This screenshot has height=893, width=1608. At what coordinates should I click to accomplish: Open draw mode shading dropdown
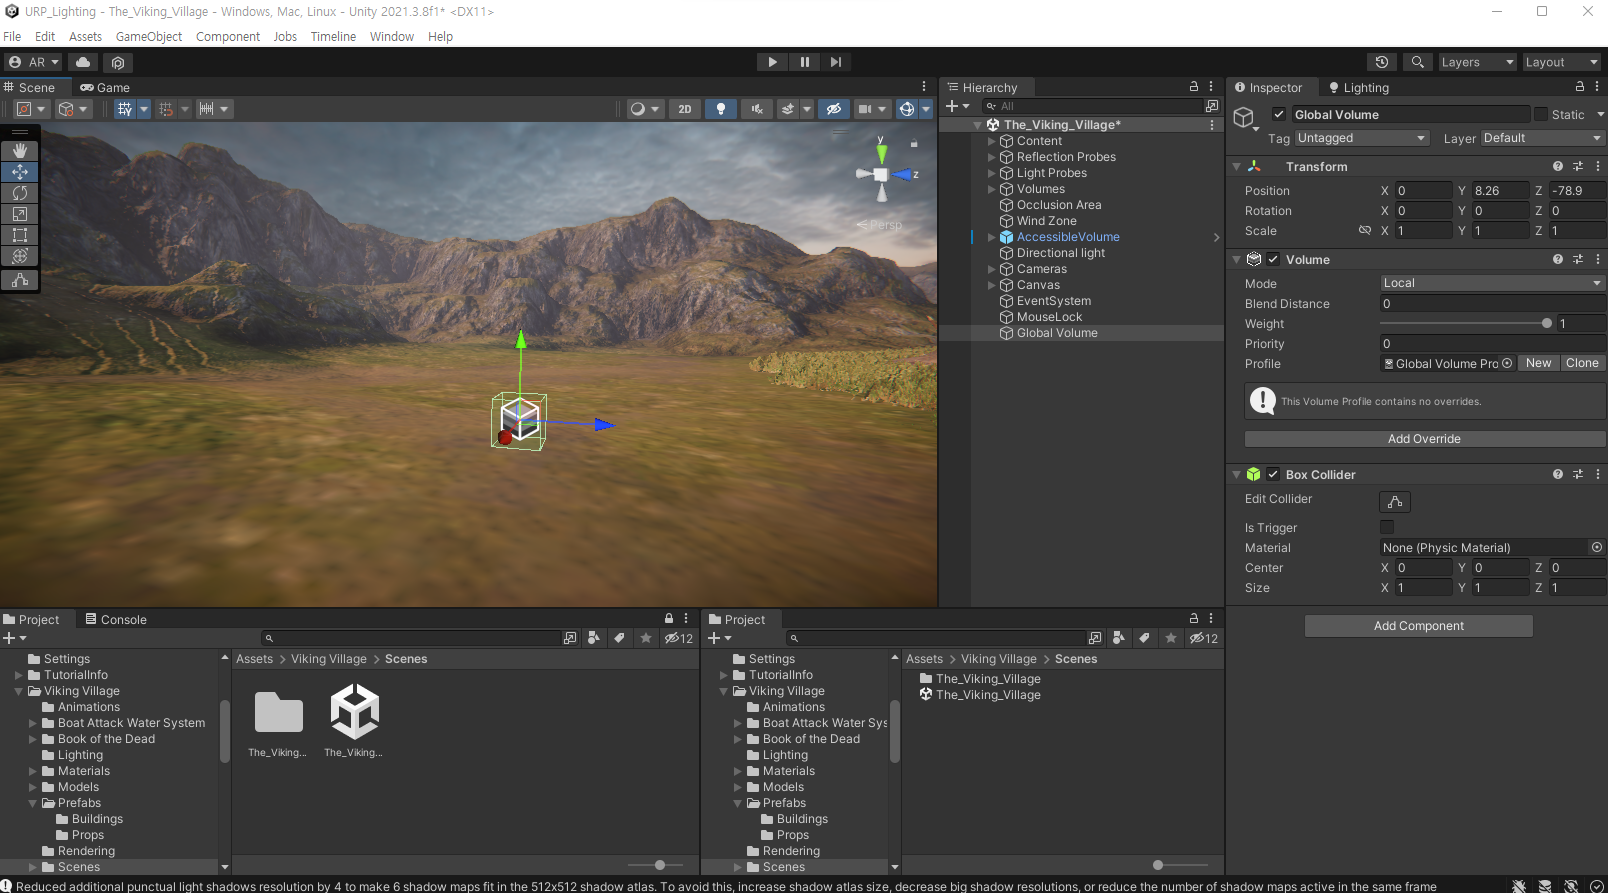[x=644, y=109]
